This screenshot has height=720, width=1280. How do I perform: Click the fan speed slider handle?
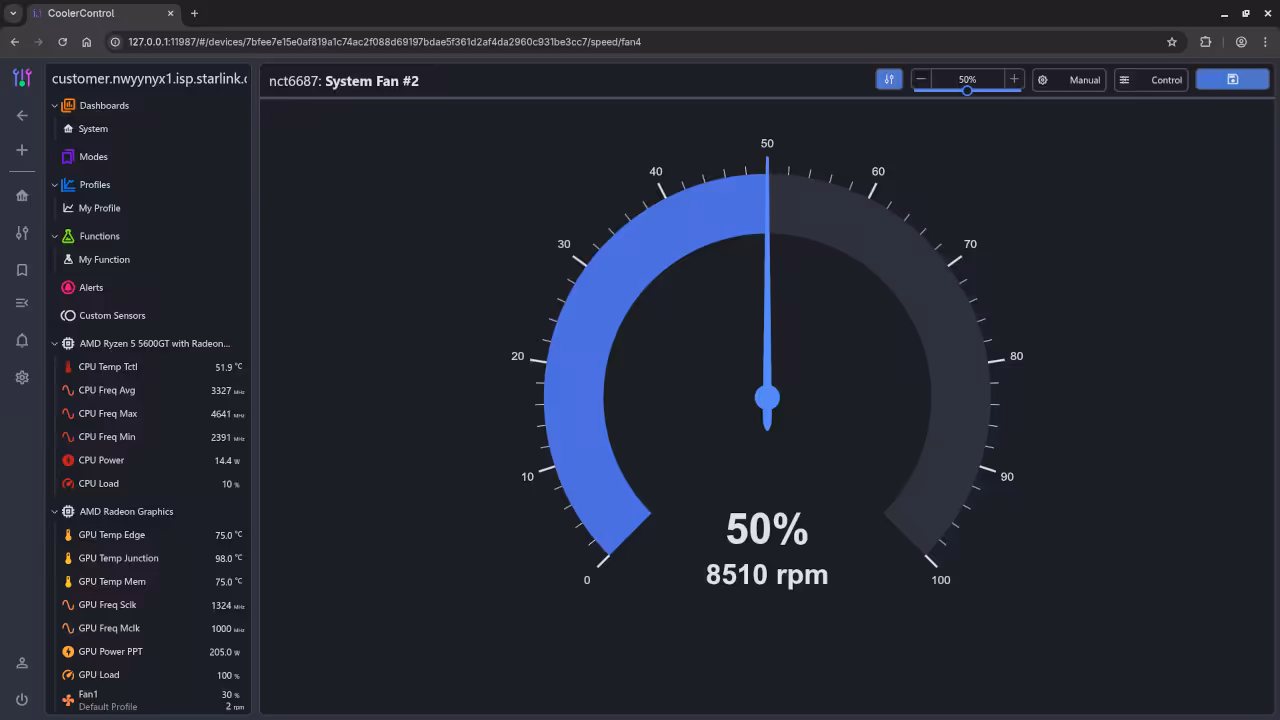pyautogui.click(x=967, y=91)
